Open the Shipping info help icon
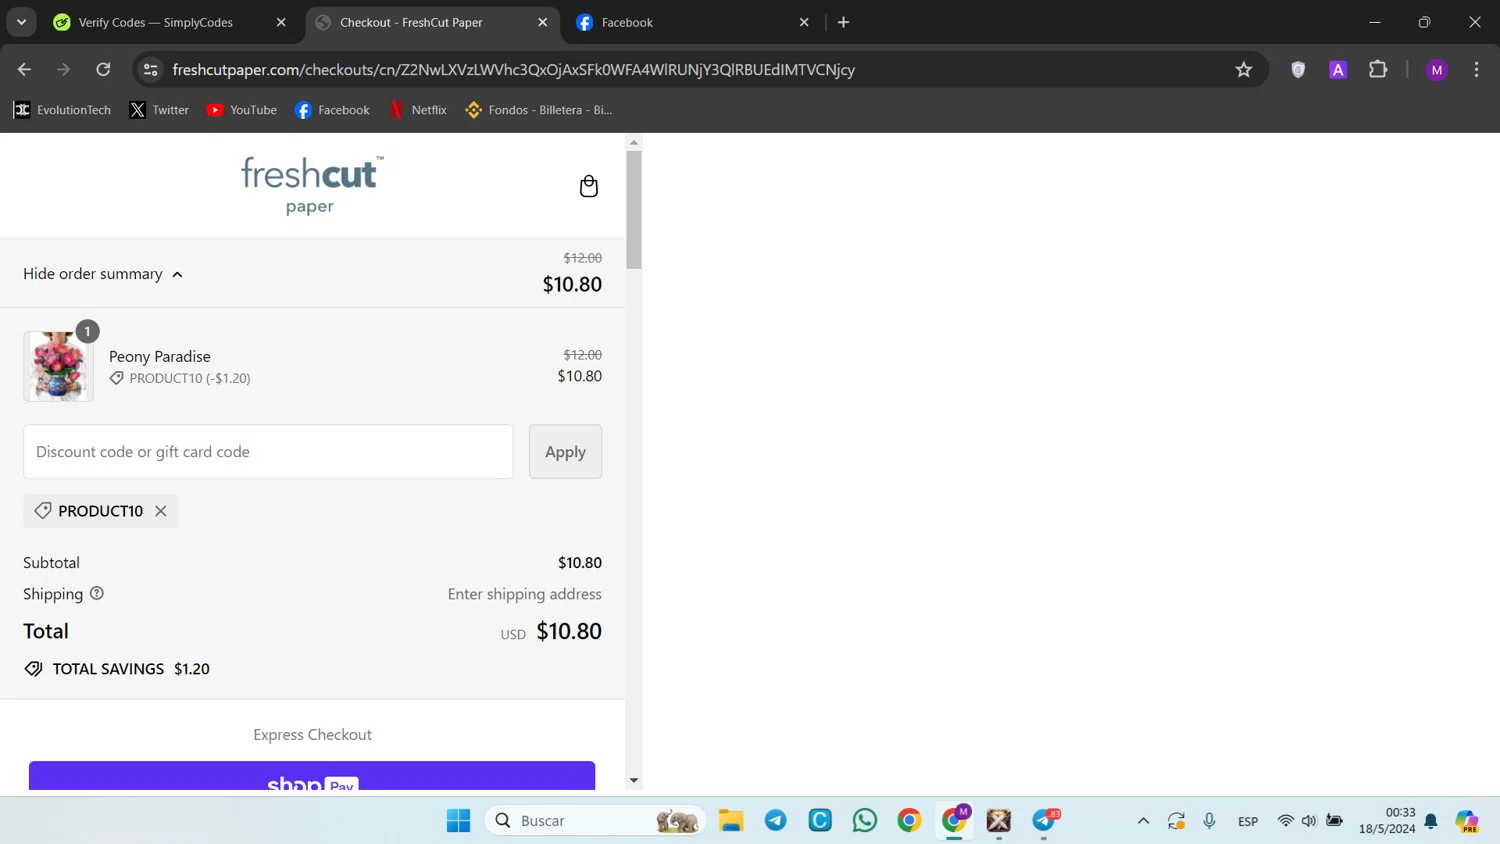This screenshot has height=844, width=1500. click(97, 593)
